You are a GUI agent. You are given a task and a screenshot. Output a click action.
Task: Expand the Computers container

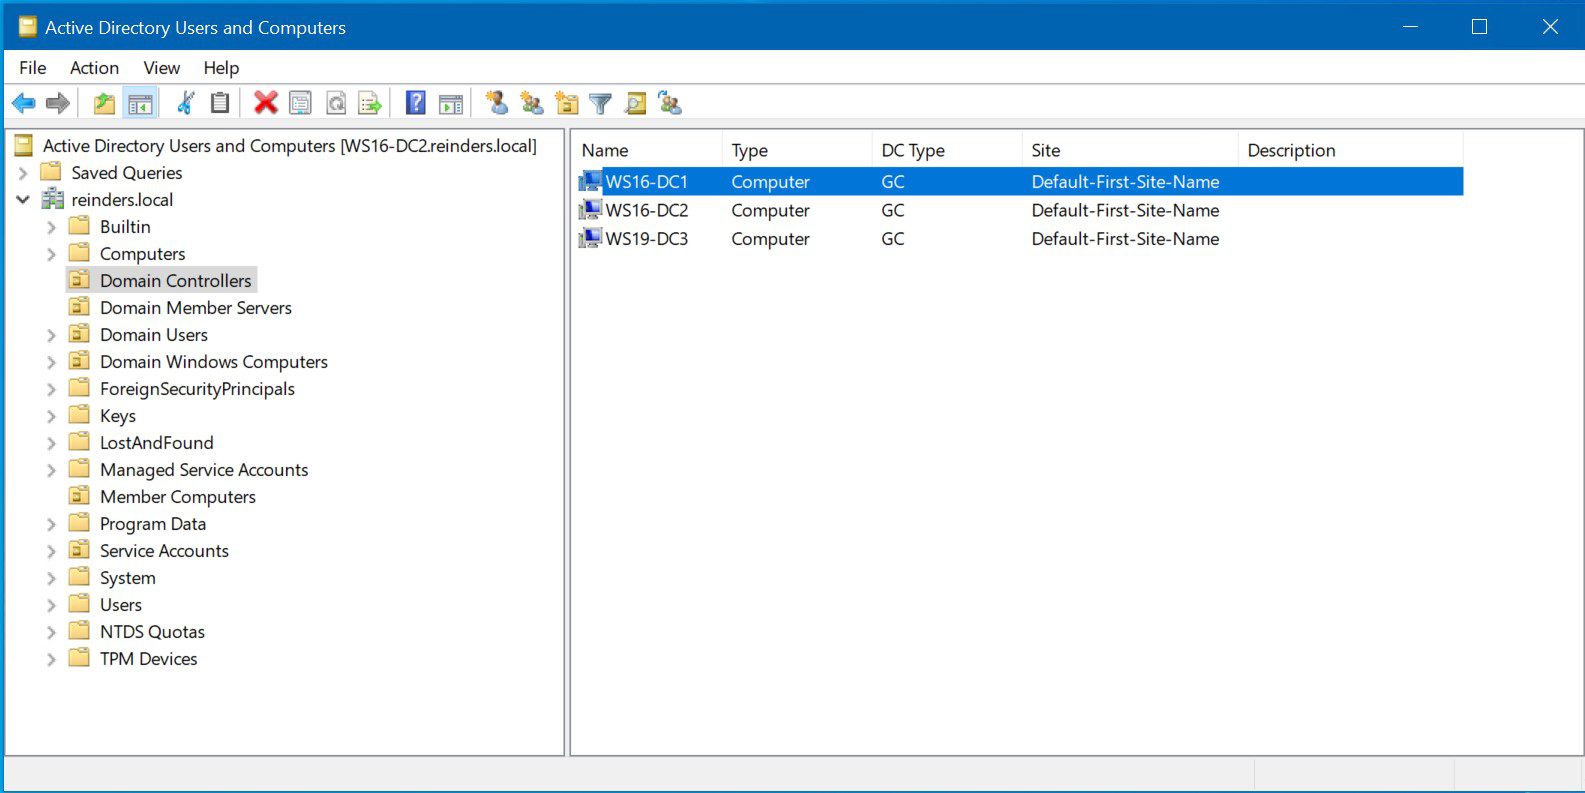[51, 254]
